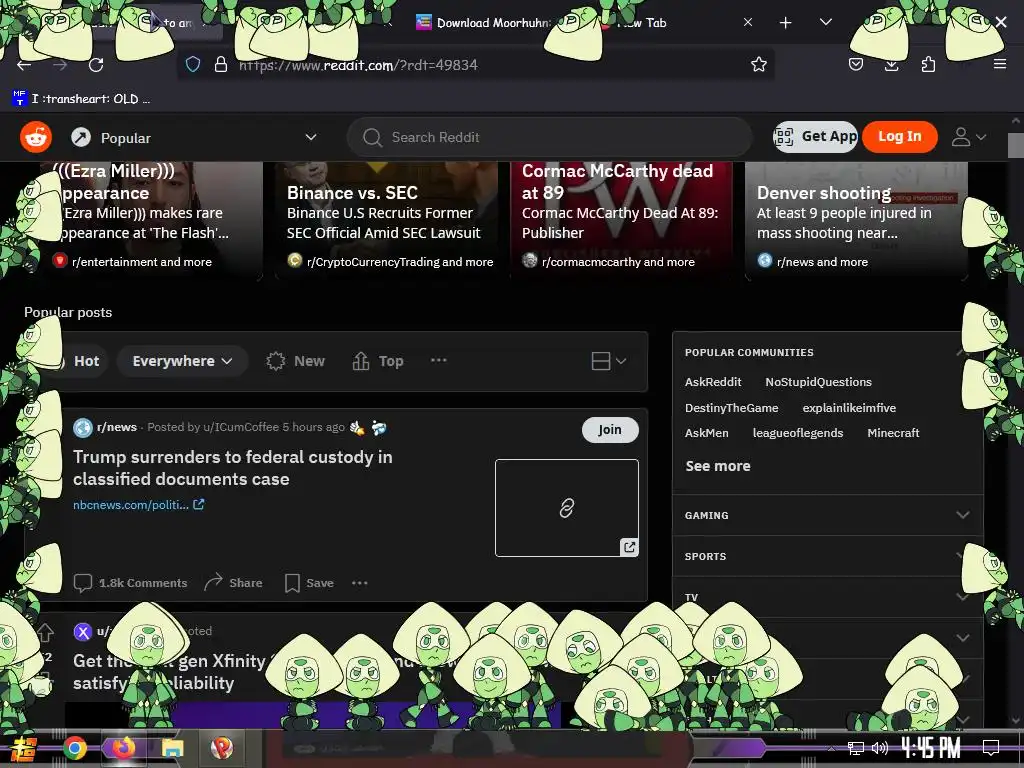Open the extensions puzzle icon
The image size is (1024, 768).
[x=928, y=64]
